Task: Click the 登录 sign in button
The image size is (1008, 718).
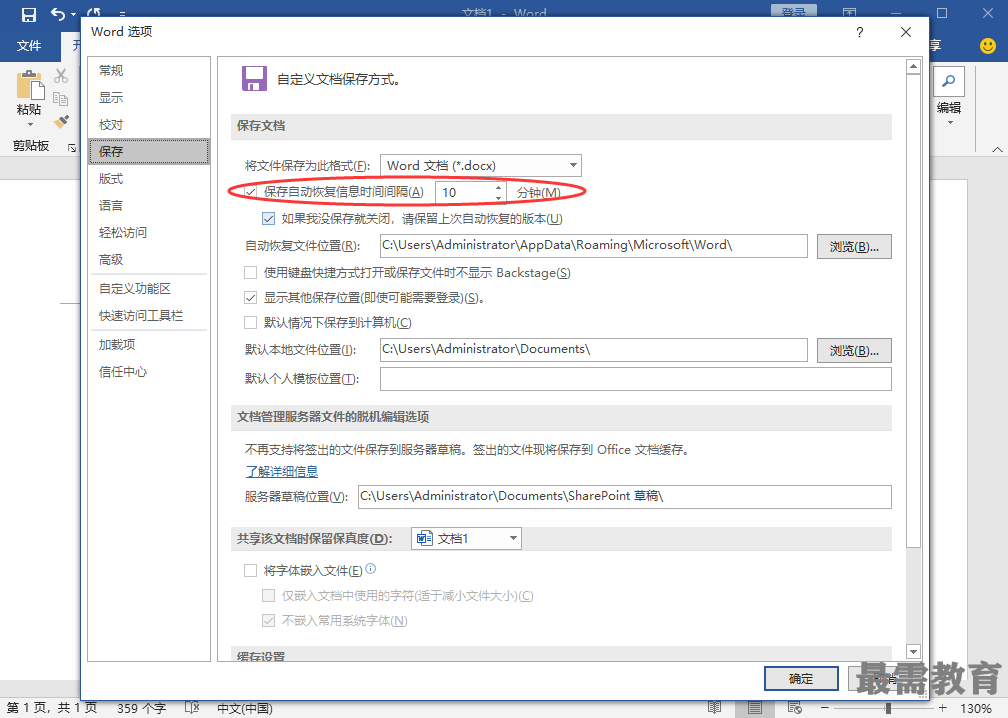Action: point(794,11)
